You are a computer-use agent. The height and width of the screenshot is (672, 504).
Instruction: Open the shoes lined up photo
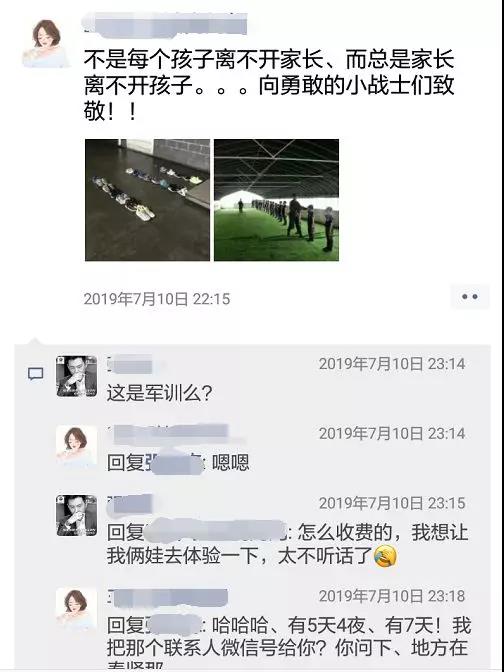click(x=147, y=200)
